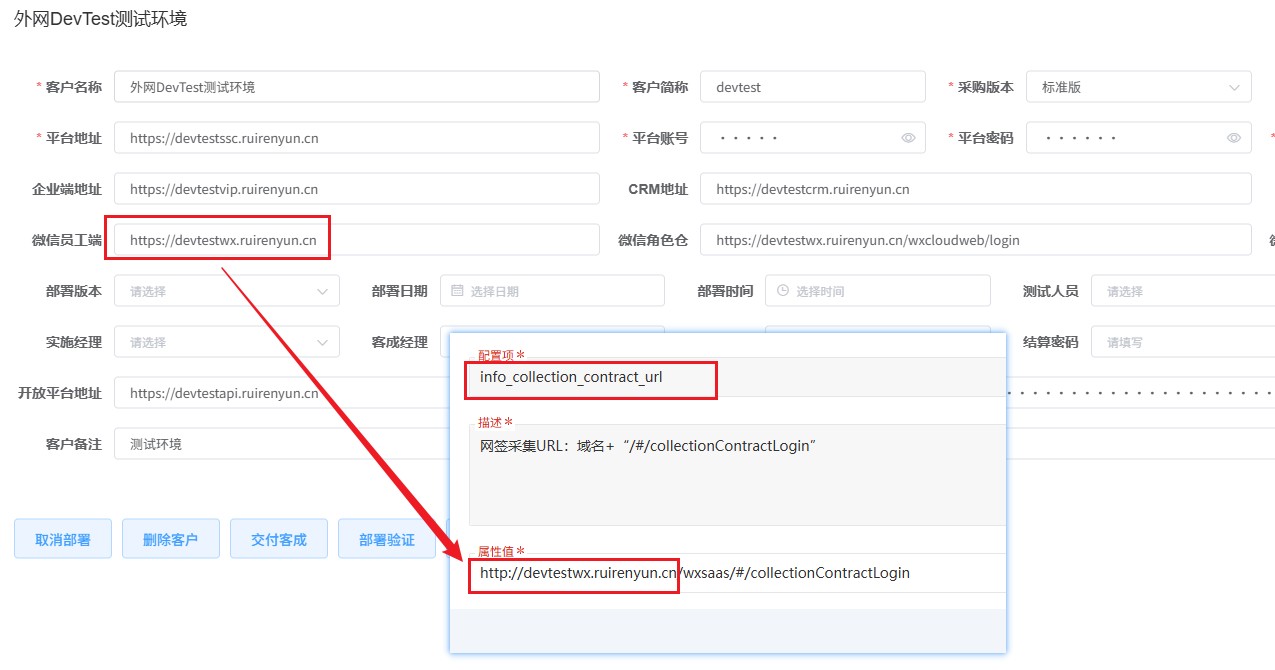The image size is (1275, 670).
Task: Click the 删除客户 button
Action: pyautogui.click(x=170, y=538)
